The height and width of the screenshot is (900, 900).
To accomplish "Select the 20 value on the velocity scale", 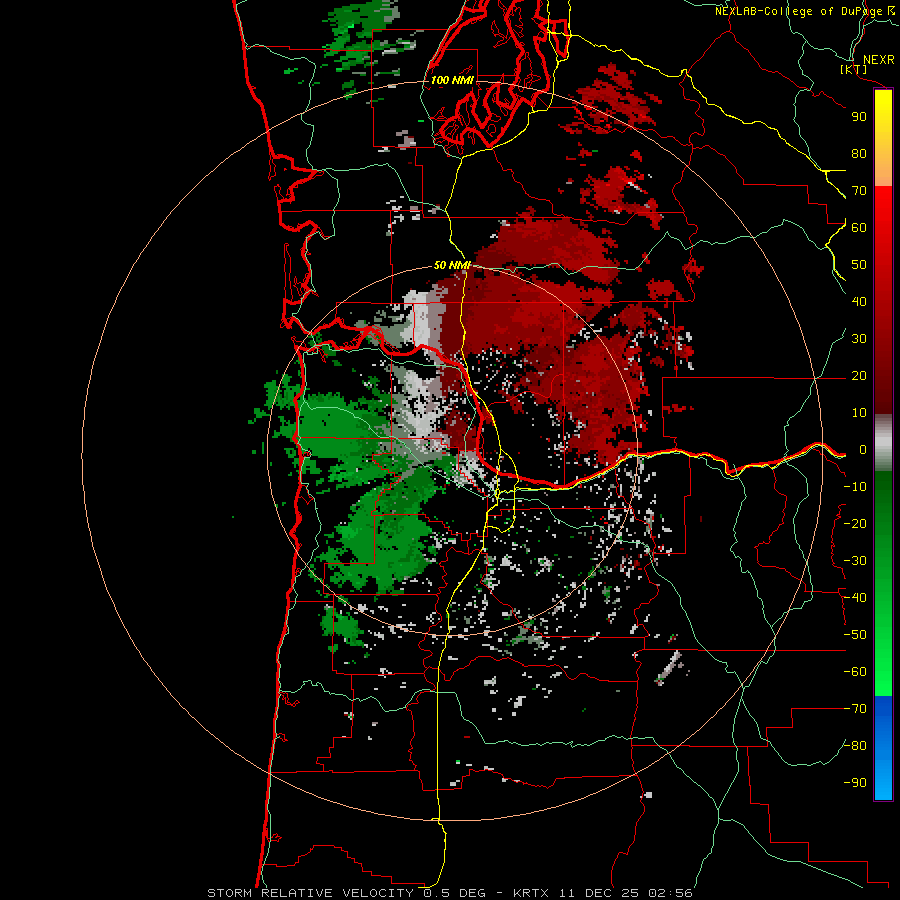I will (859, 375).
